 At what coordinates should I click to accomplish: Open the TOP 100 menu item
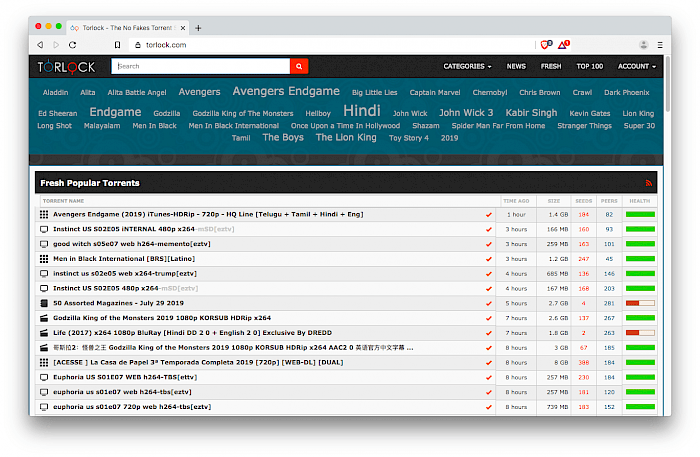[589, 66]
